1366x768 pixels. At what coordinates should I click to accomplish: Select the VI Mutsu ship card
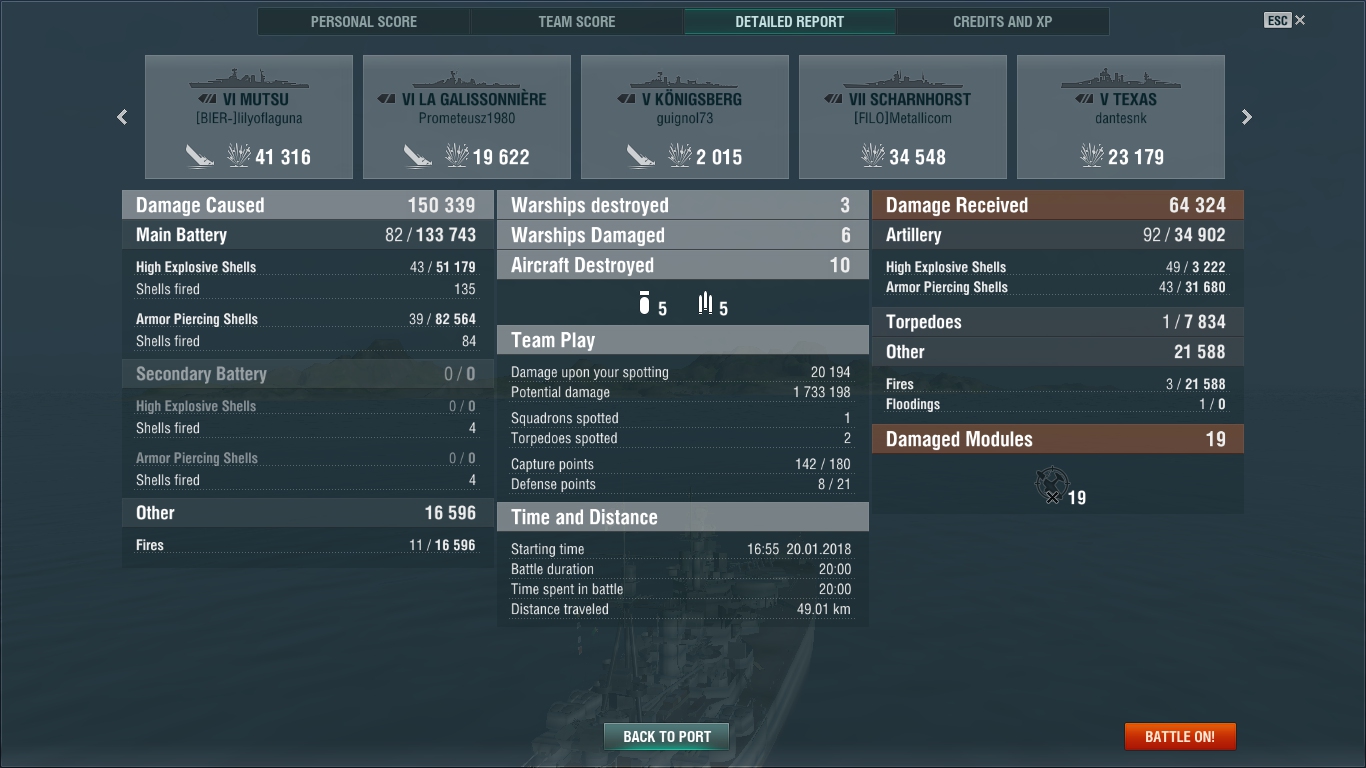(249, 117)
